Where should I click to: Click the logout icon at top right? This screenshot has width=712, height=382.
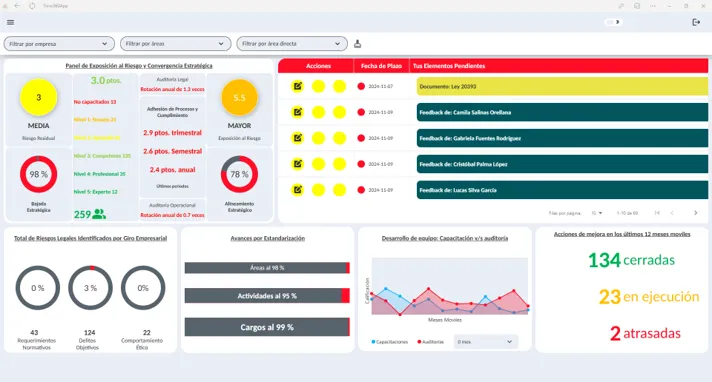[696, 22]
